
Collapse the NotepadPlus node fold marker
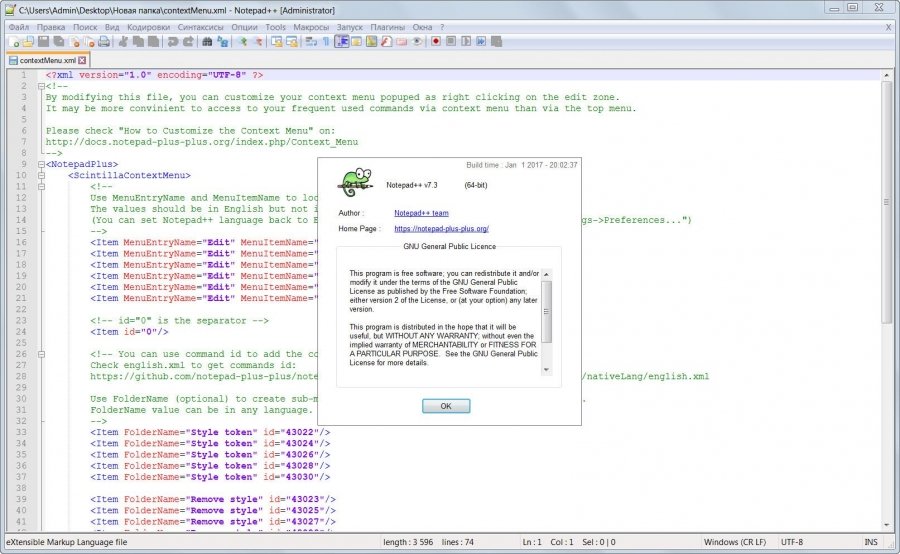(40, 164)
